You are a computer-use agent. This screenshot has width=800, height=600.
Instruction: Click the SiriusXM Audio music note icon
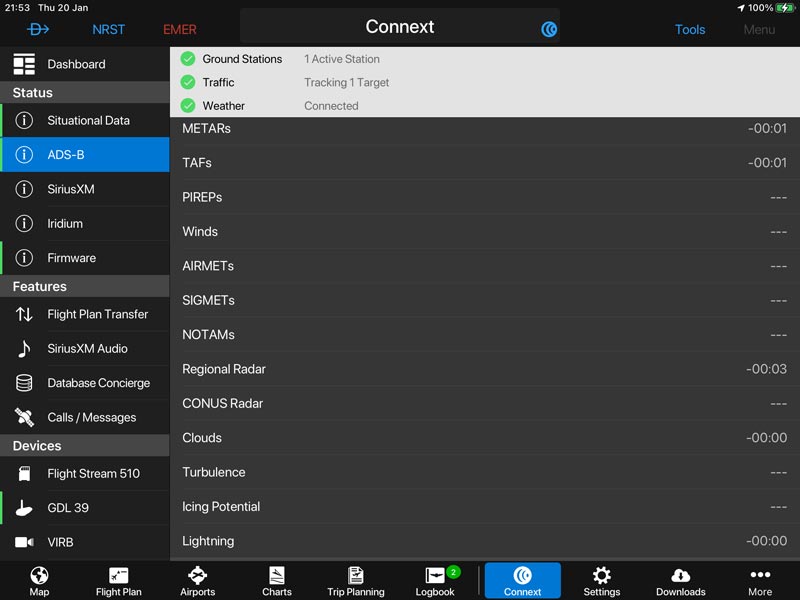pyautogui.click(x=24, y=348)
